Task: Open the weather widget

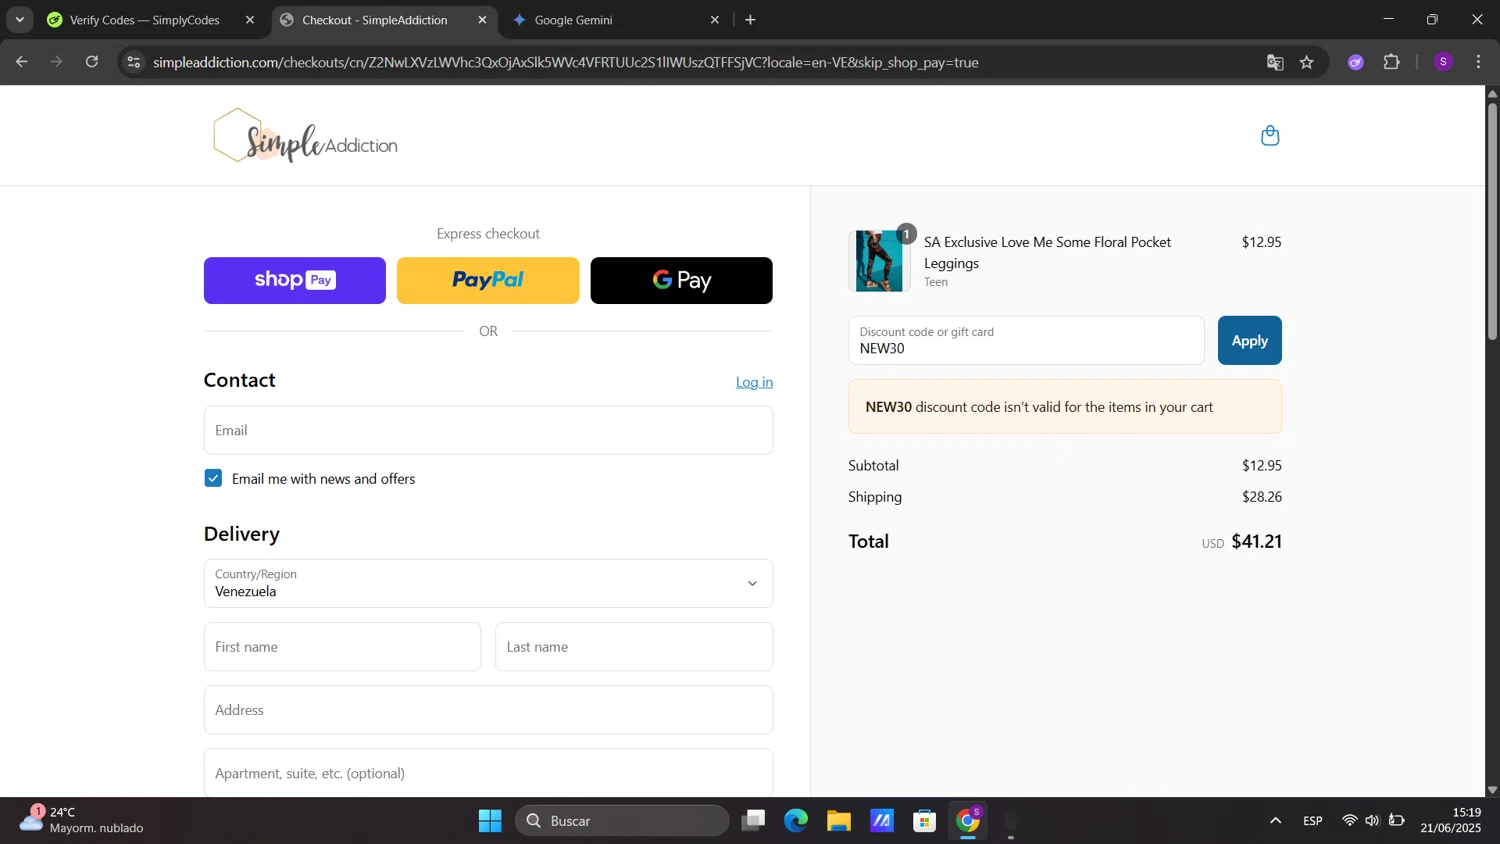Action: [82, 820]
